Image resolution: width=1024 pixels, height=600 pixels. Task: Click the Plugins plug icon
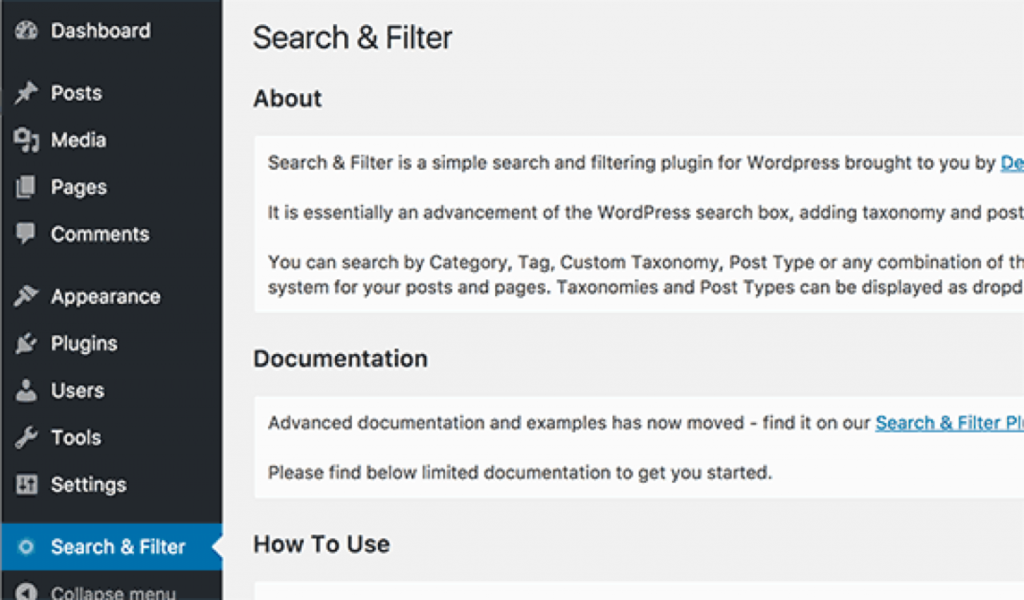point(27,343)
